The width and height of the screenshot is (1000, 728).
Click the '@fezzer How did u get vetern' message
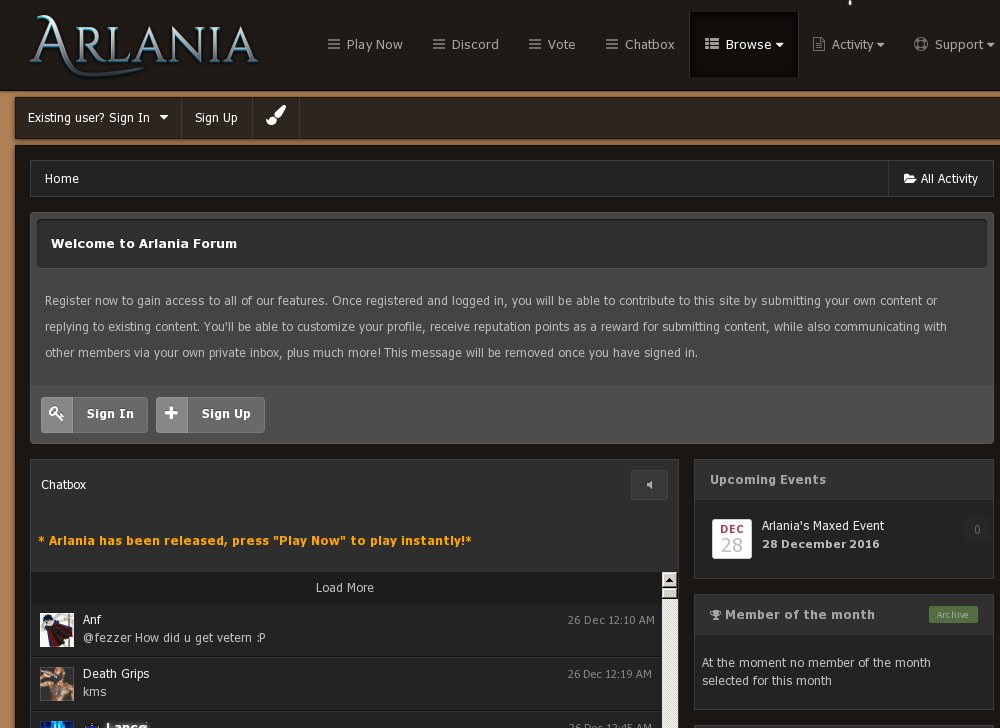coord(174,638)
